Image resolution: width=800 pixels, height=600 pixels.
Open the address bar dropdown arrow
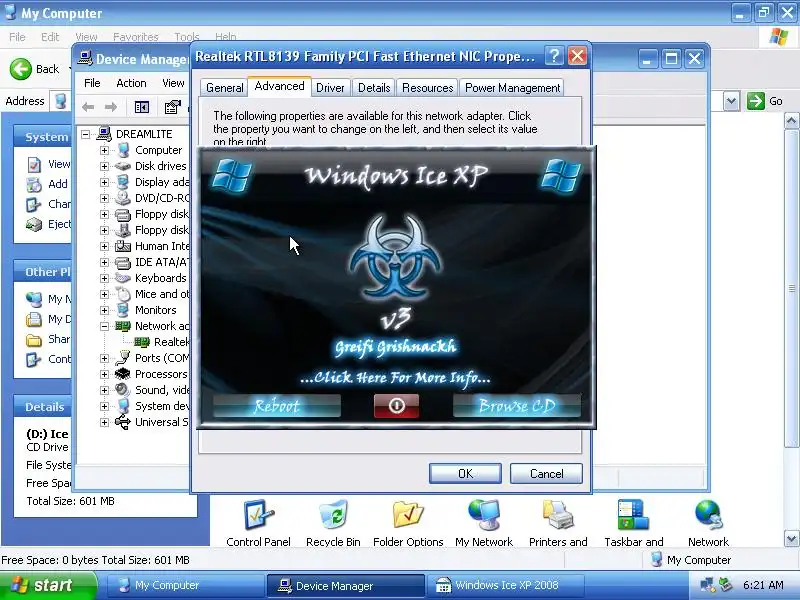731,101
